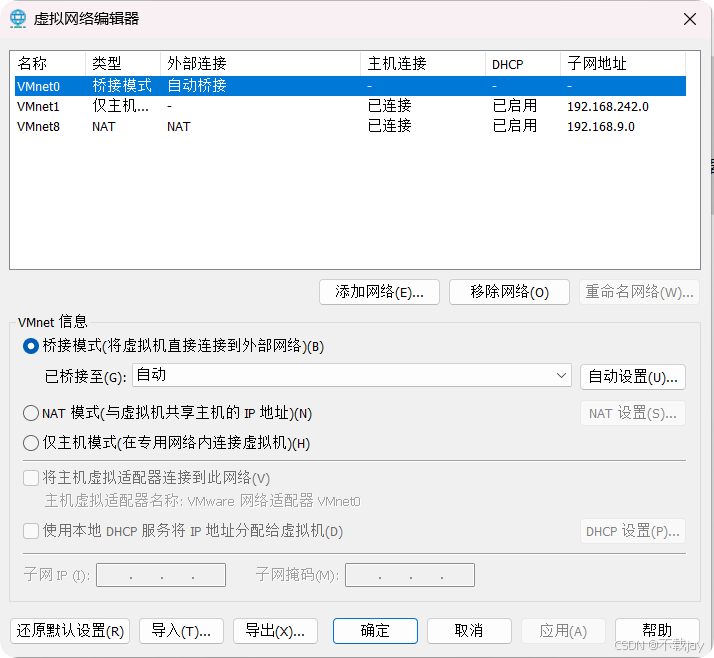714x658 pixels.
Task: Click the 类型 column header
Action: tap(123, 63)
